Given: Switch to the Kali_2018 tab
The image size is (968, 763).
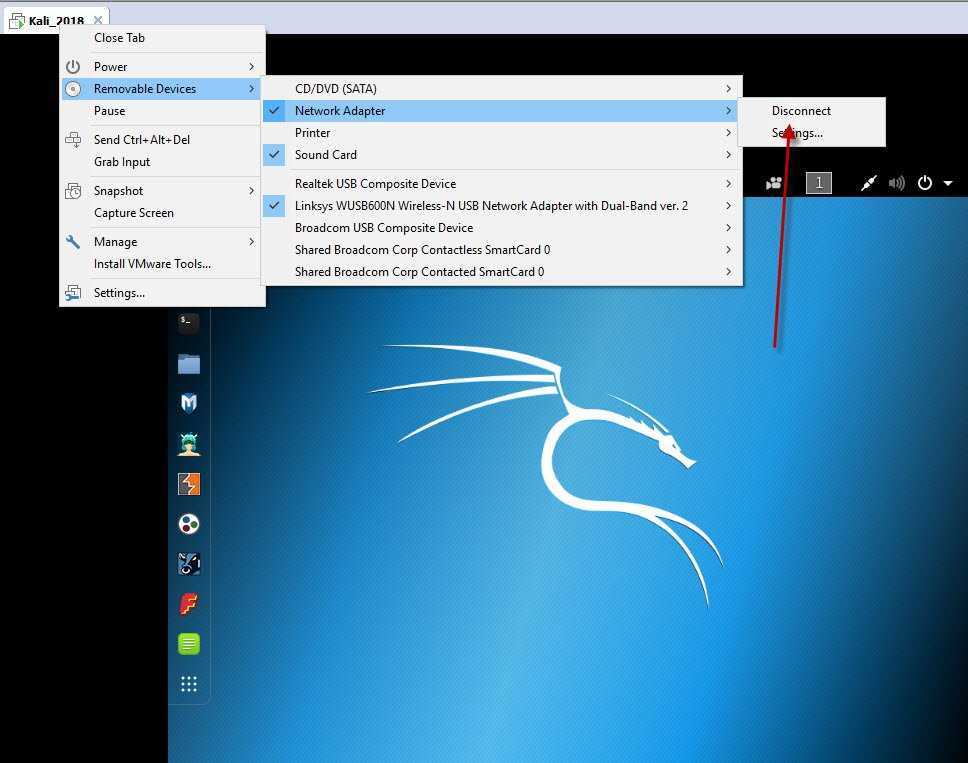Looking at the screenshot, I should (x=56, y=21).
